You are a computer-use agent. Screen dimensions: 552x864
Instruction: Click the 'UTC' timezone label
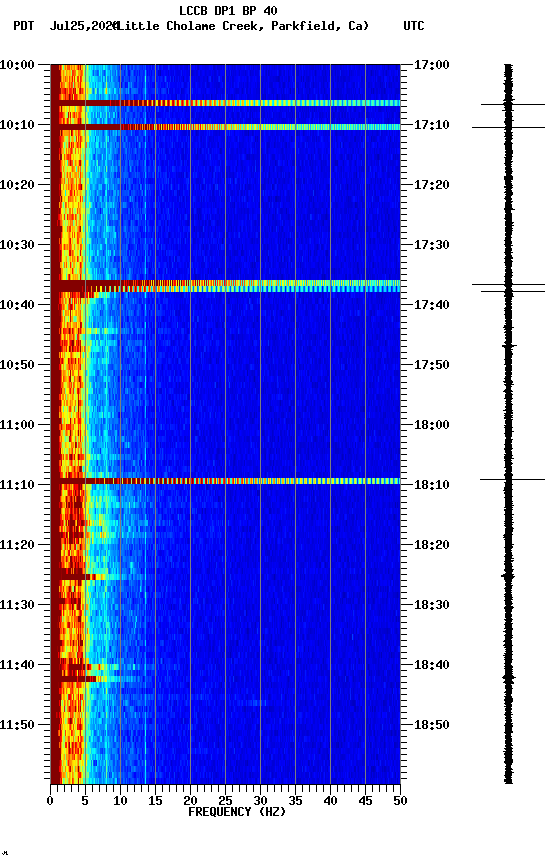coord(414,26)
